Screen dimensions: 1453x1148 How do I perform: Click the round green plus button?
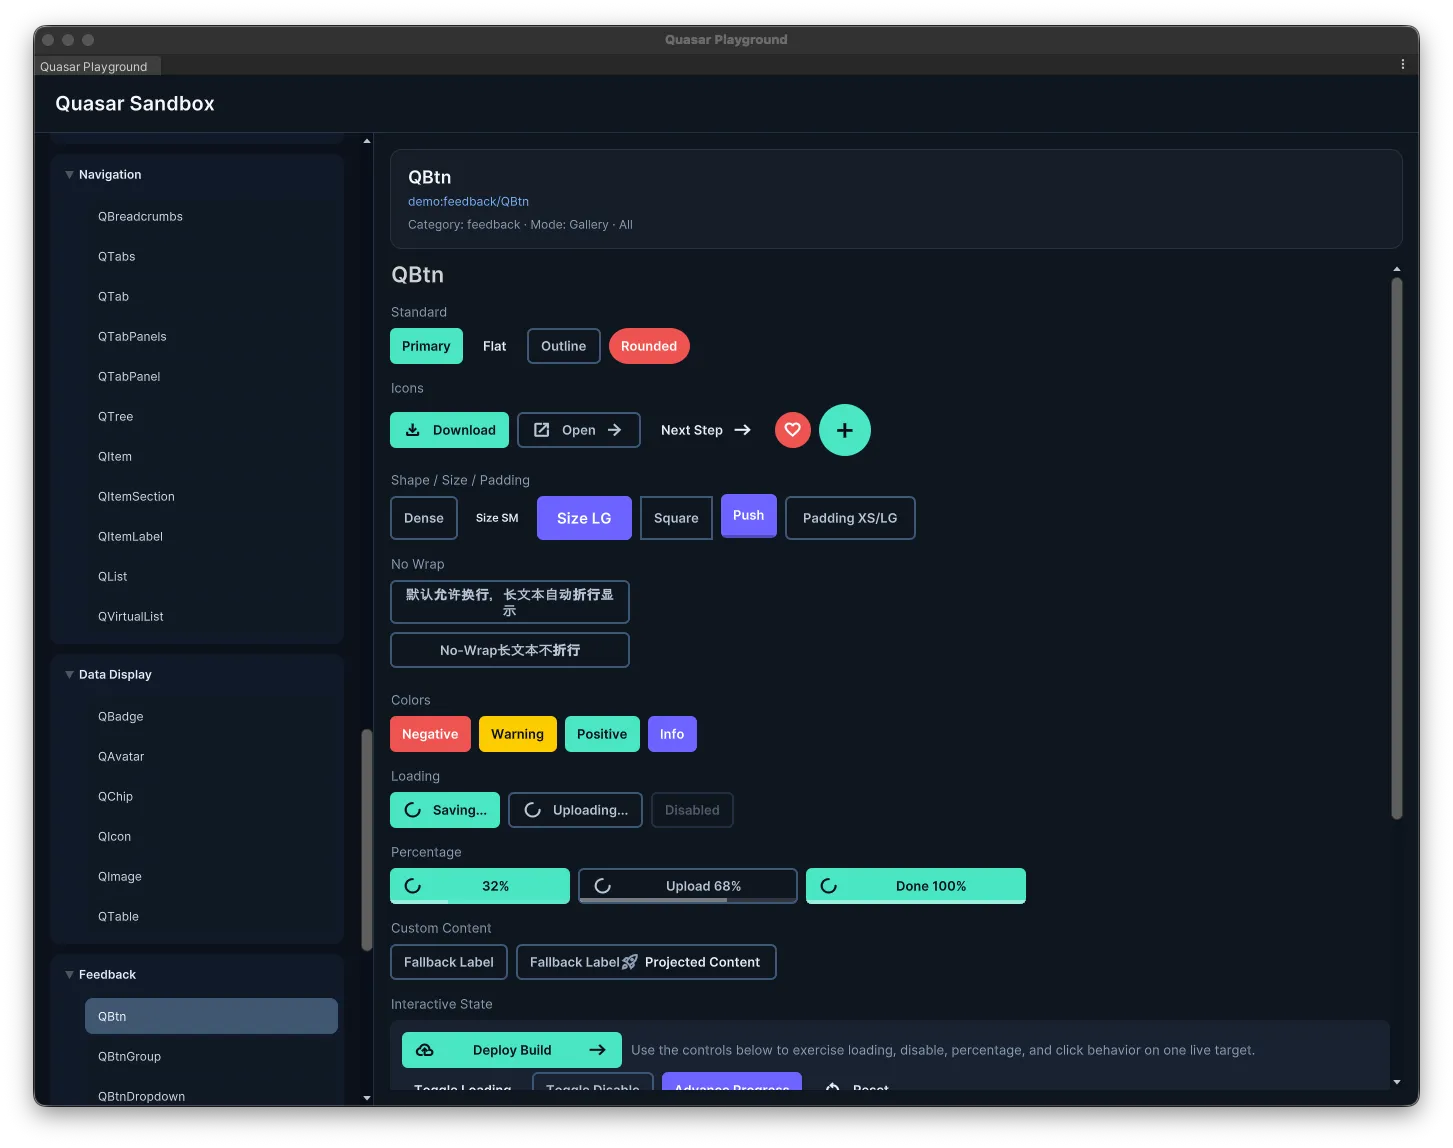click(845, 430)
